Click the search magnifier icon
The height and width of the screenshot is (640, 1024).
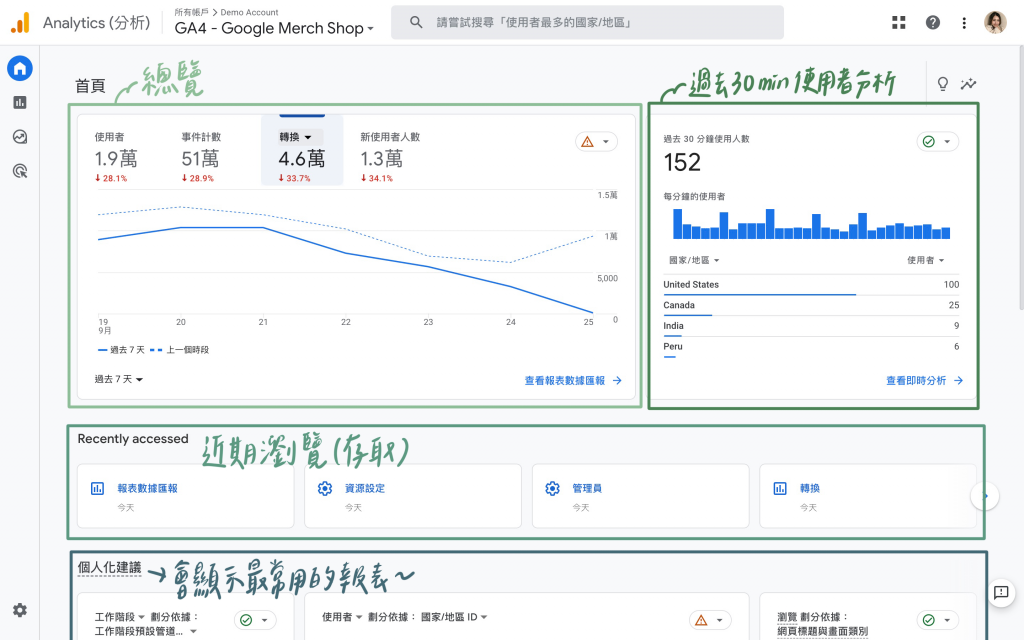[x=416, y=22]
